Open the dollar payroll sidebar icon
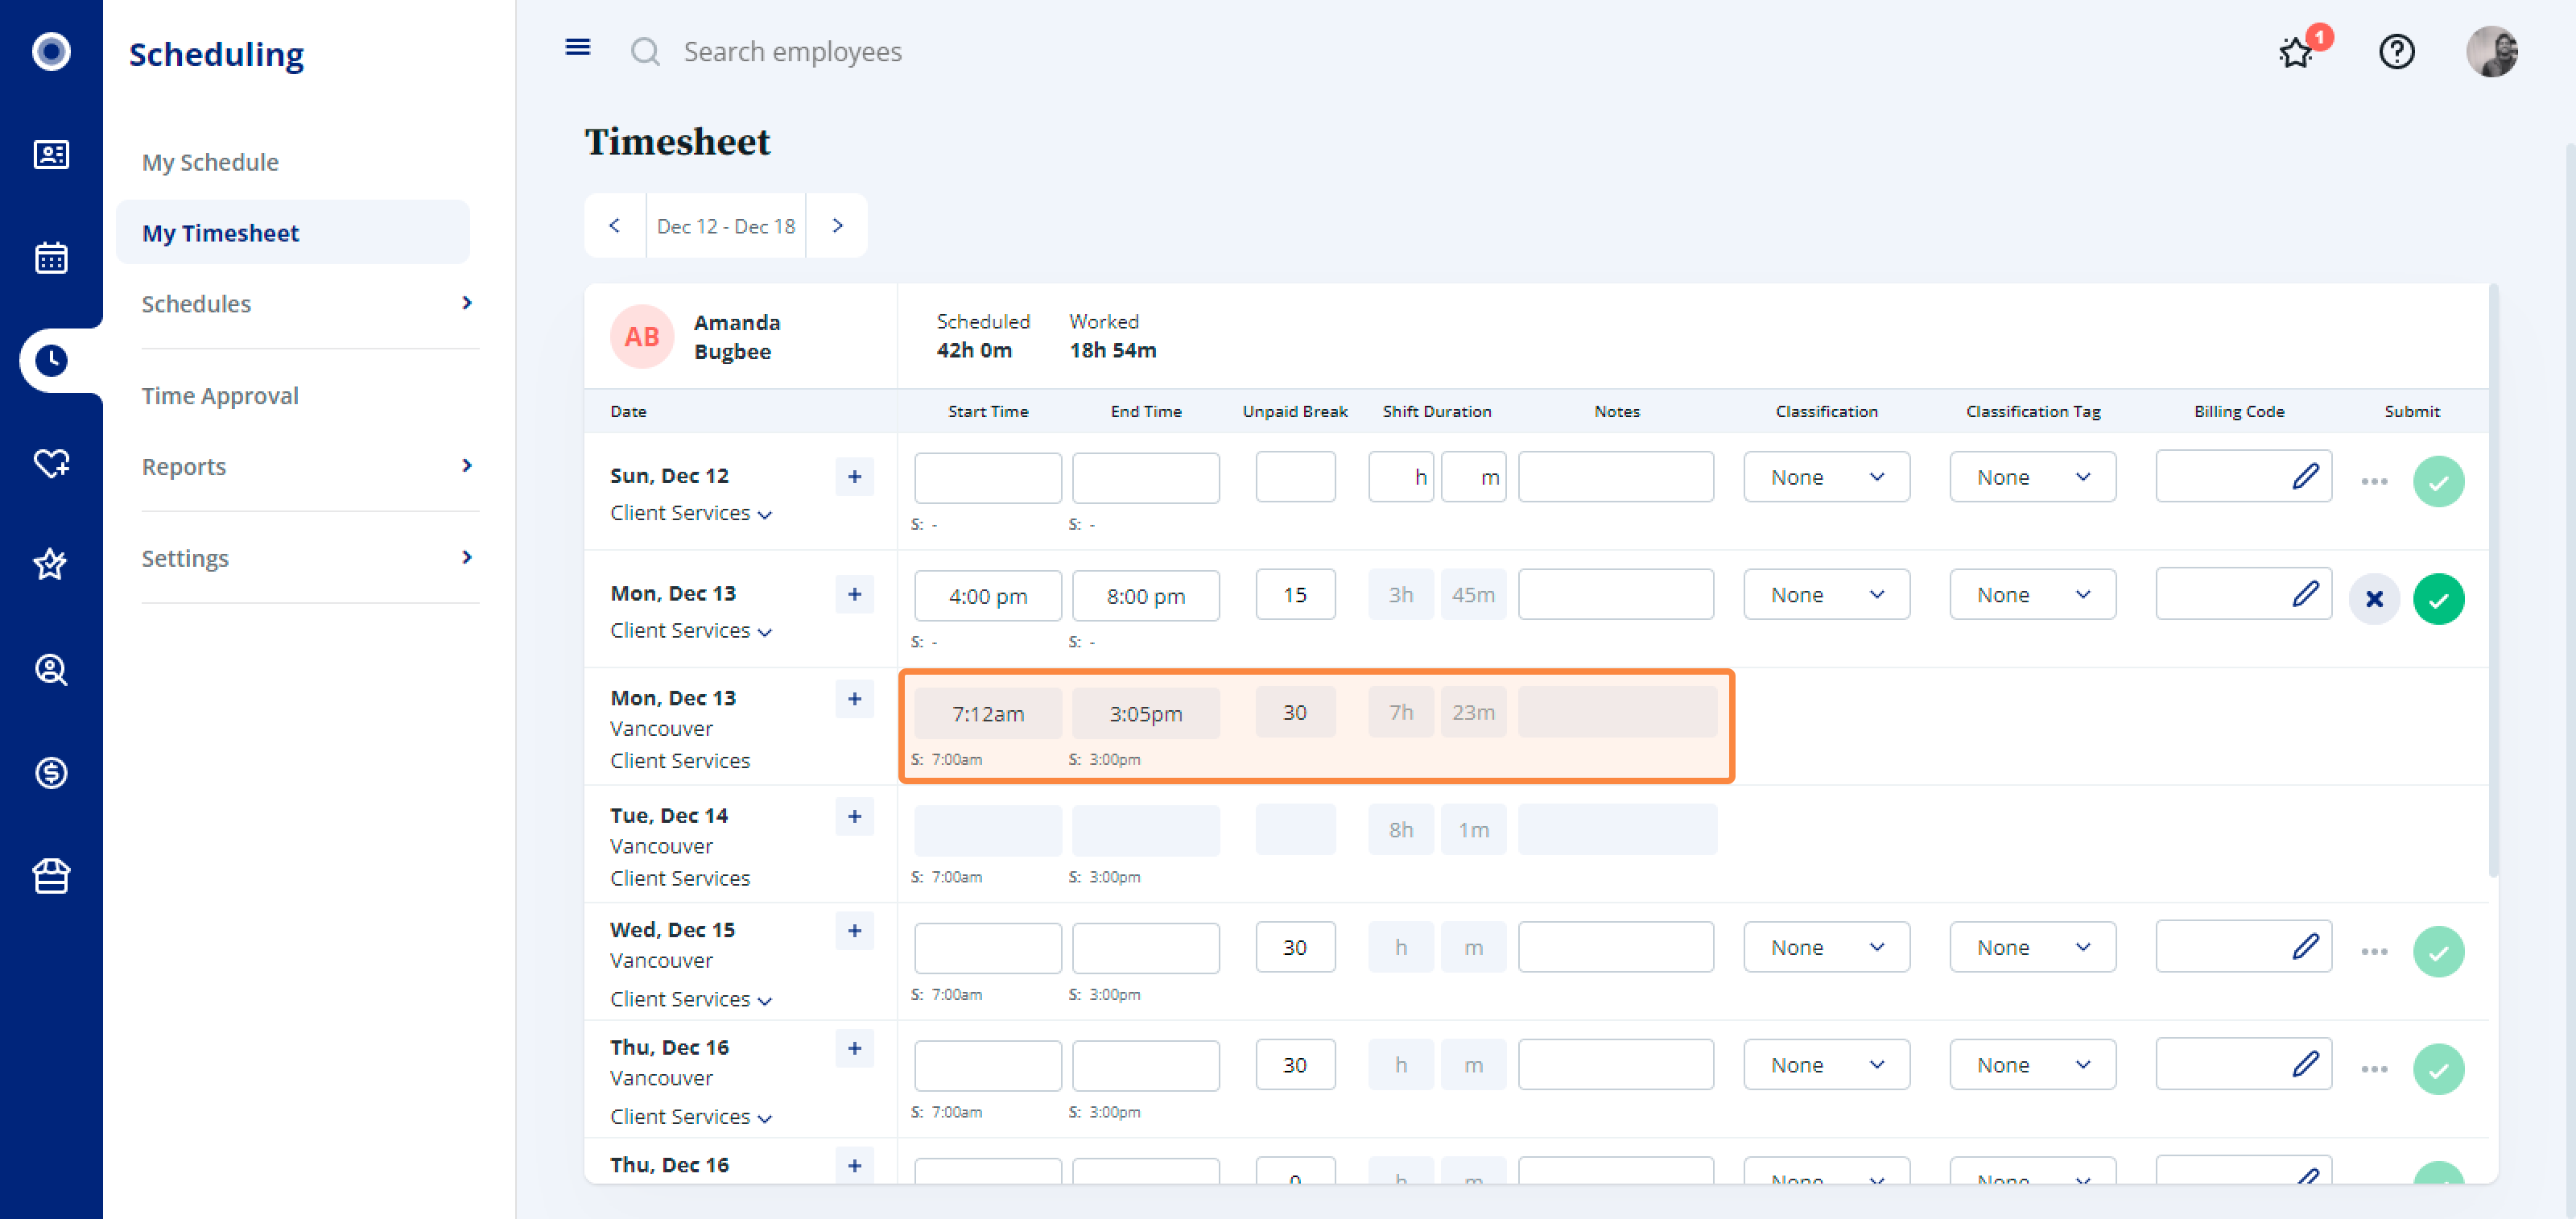 pos(51,772)
